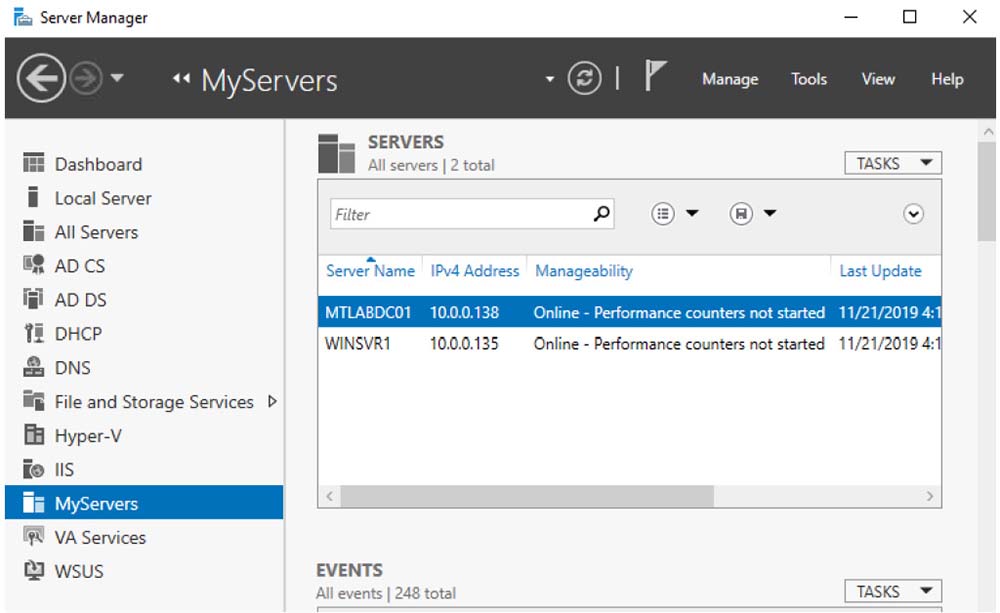Viewport: 1000px width, 613px height.
Task: Click the refresh icon in header
Action: (585, 79)
